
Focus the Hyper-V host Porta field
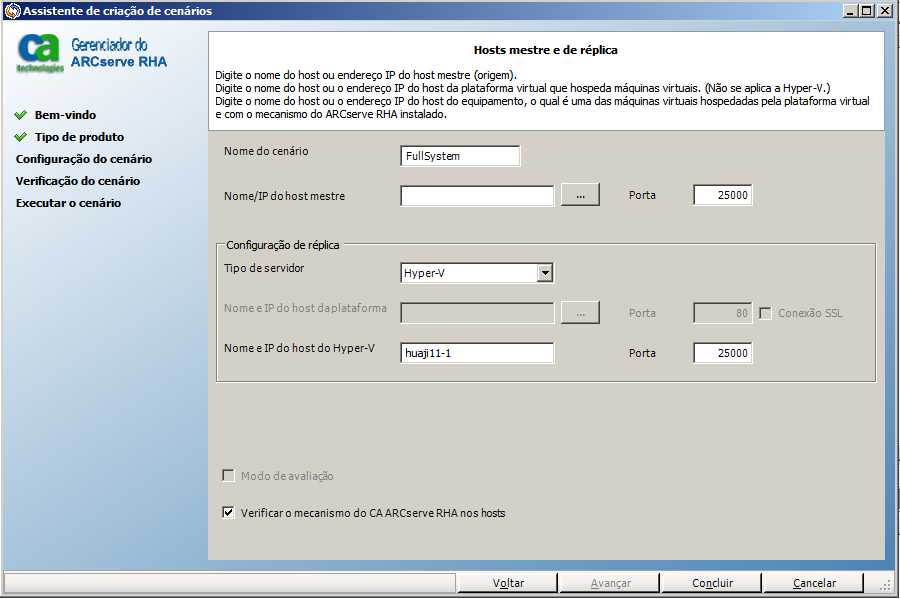point(723,353)
